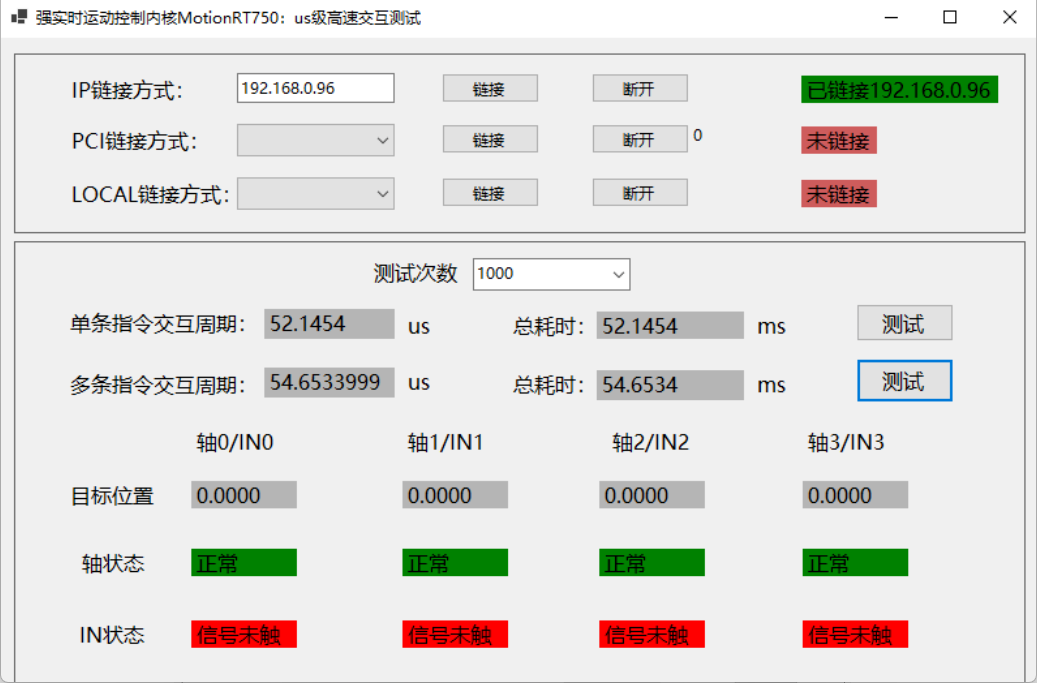Click the IN状态 row label
This screenshot has width=1037, height=683.
click(112, 635)
